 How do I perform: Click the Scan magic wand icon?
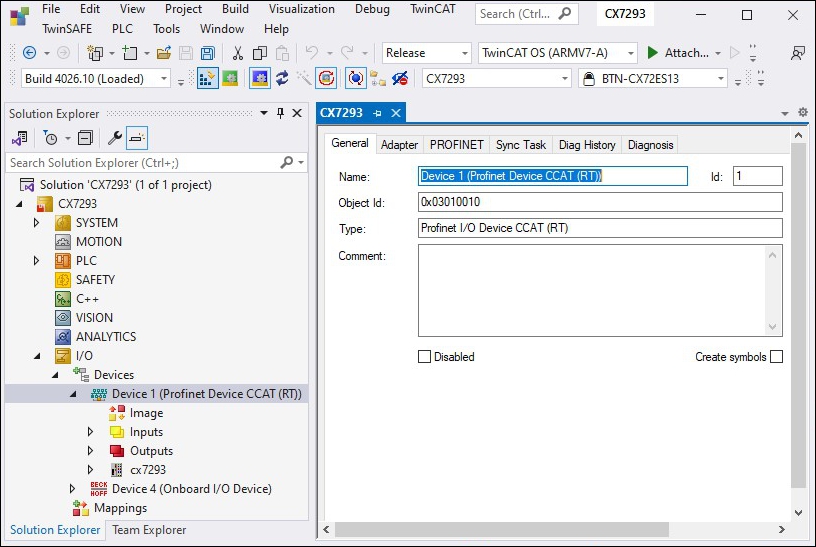coord(304,79)
